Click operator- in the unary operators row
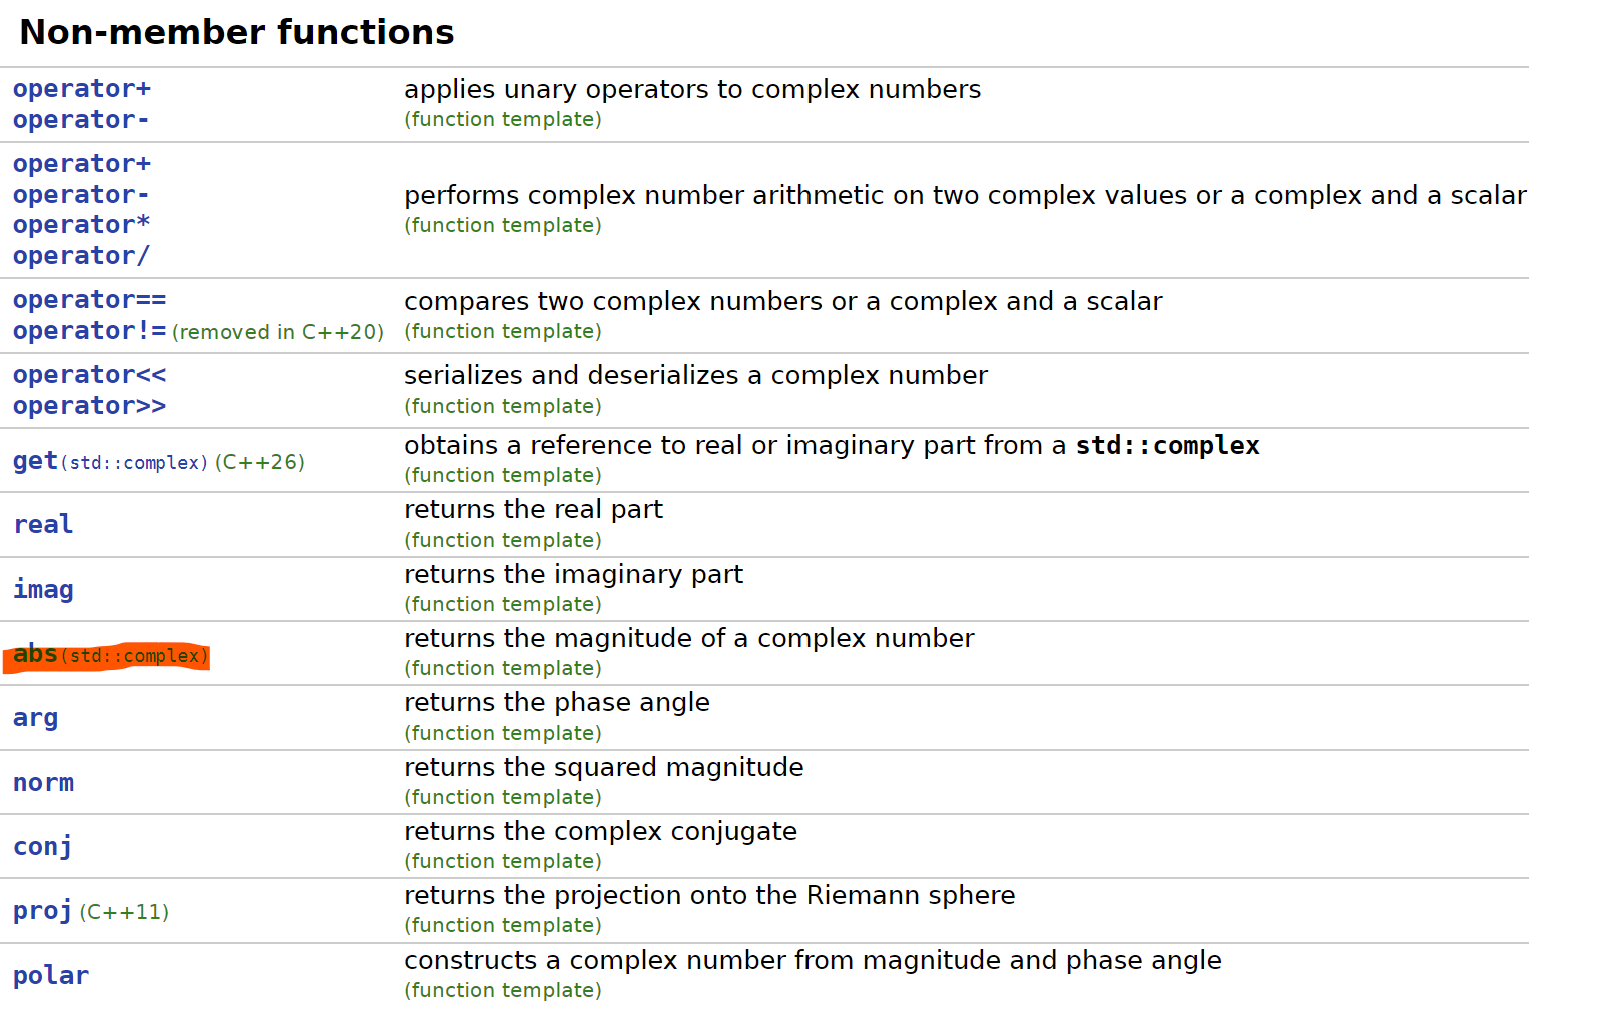The height and width of the screenshot is (1020, 1616). click(81, 120)
